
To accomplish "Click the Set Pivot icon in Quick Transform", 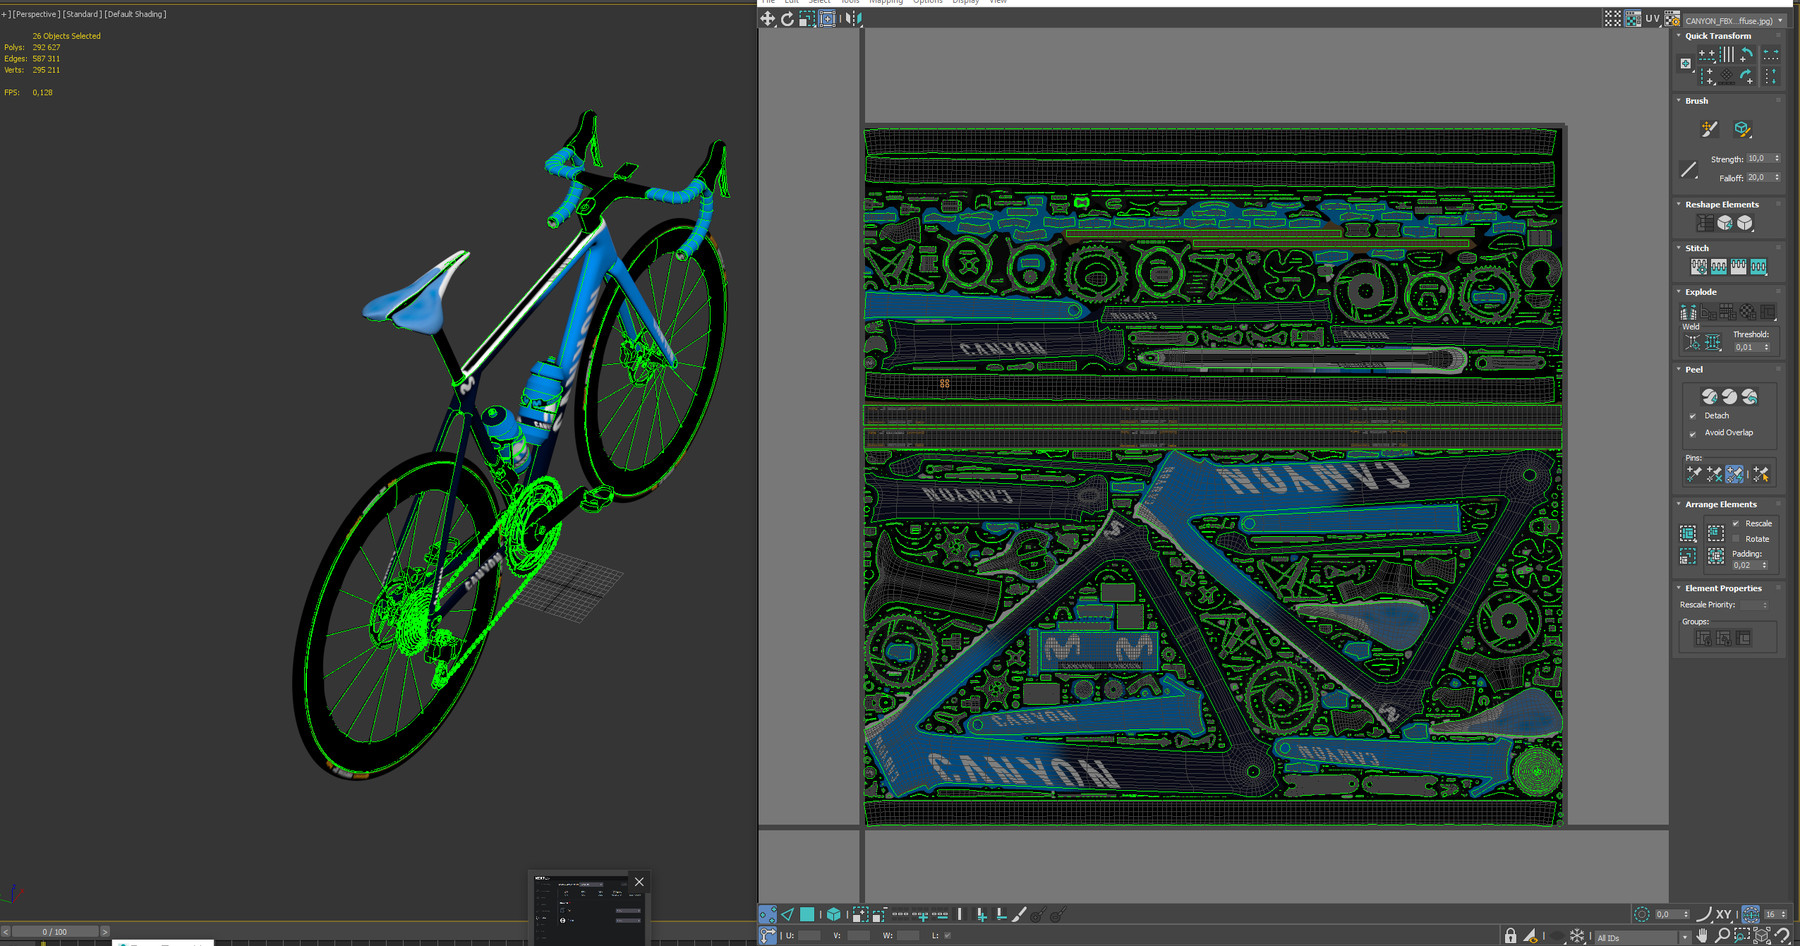I will [1686, 64].
